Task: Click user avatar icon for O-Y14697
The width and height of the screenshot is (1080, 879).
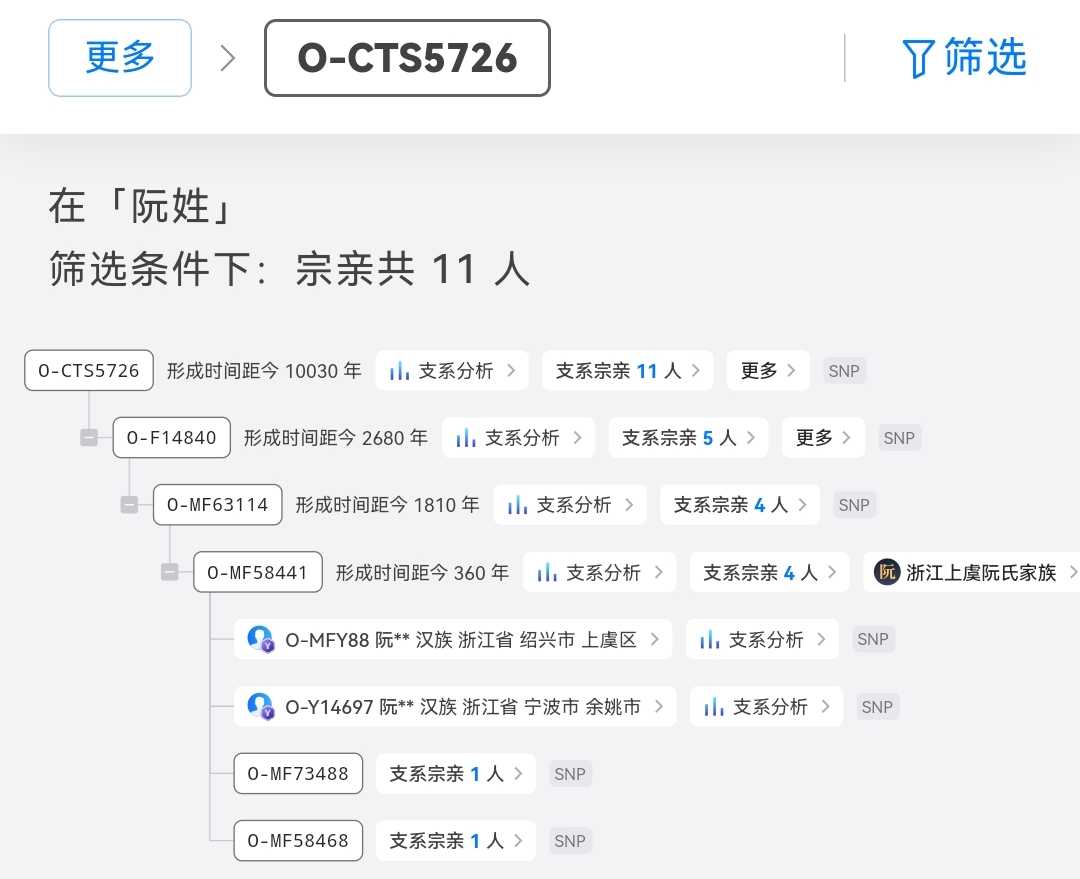Action: pos(260,706)
